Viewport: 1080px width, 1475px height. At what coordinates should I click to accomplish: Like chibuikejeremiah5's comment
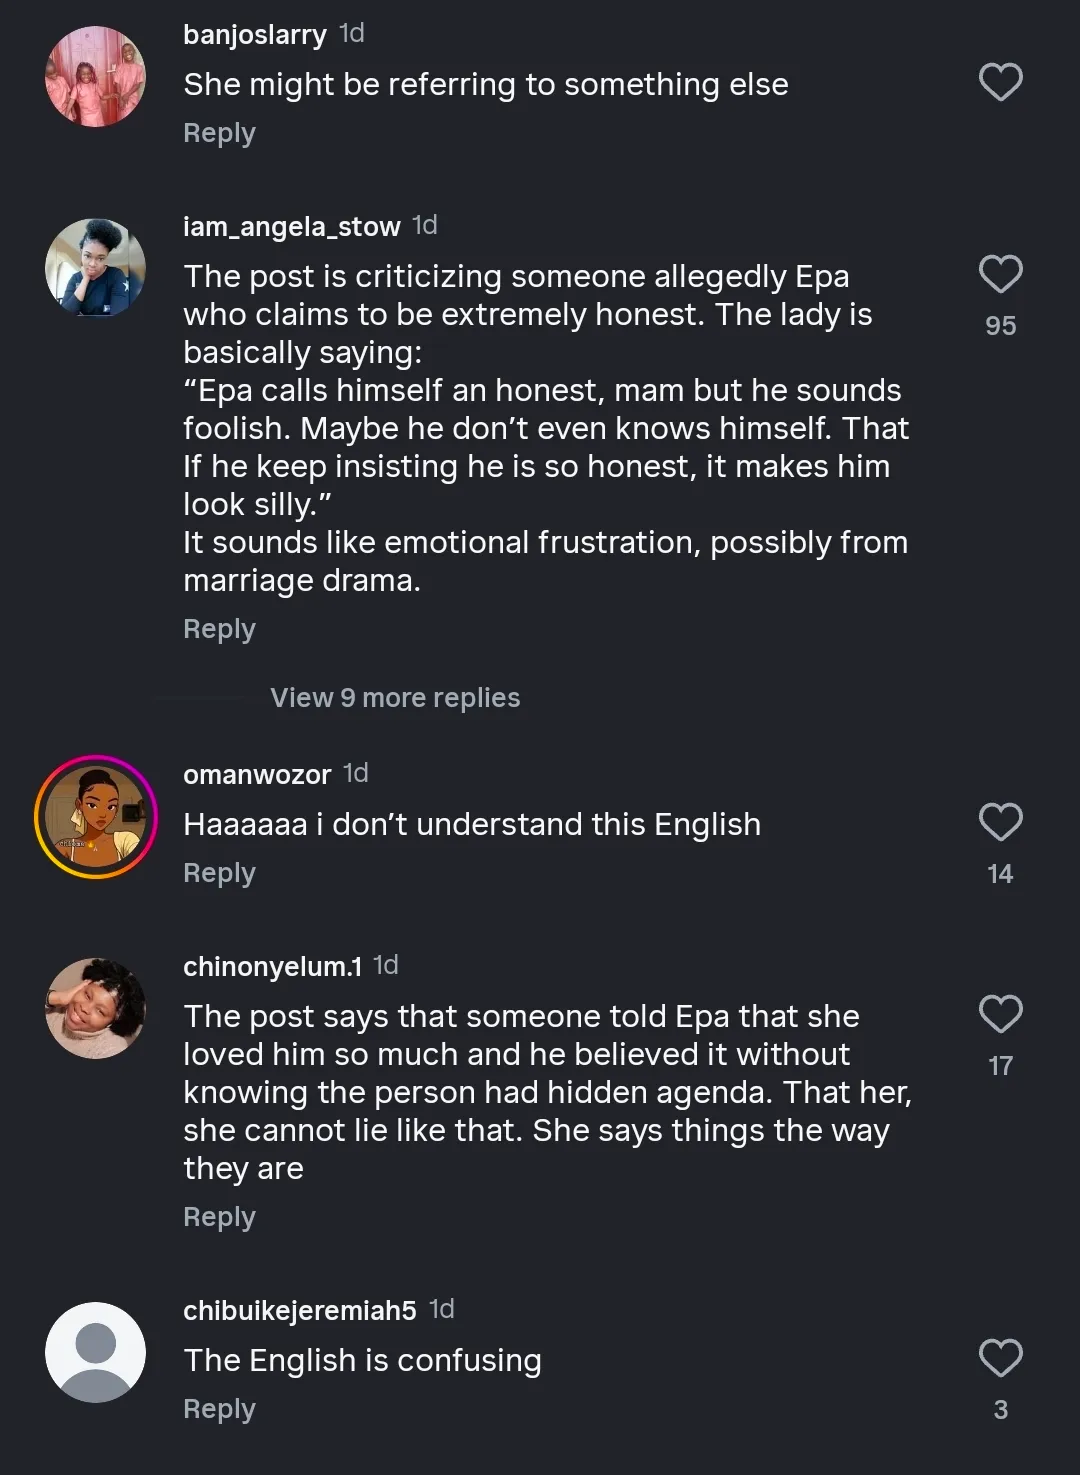1000,1358
